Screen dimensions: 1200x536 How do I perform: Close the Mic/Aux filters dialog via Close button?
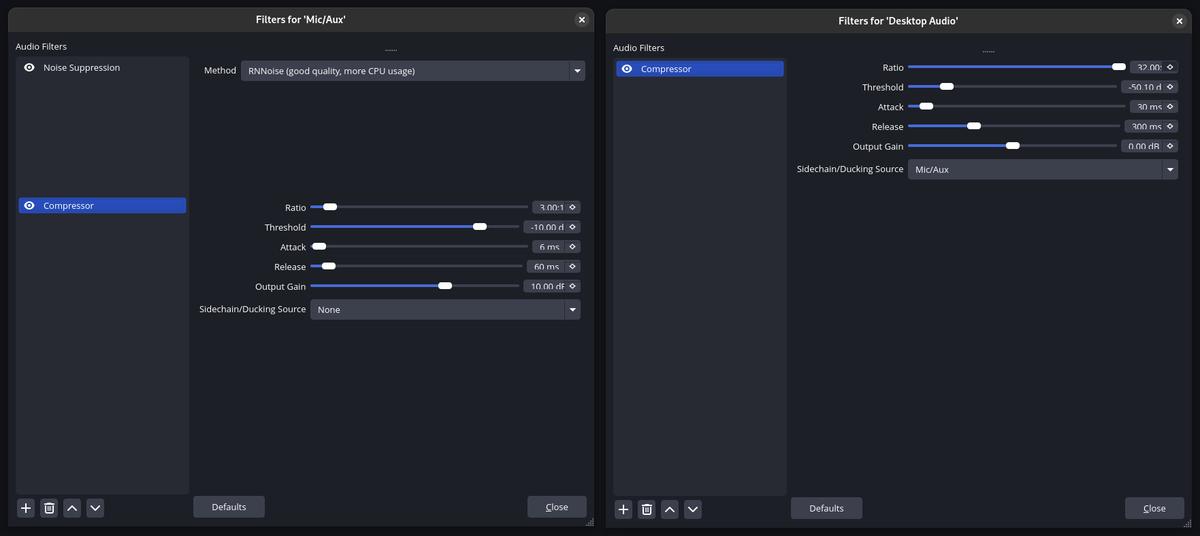(557, 507)
